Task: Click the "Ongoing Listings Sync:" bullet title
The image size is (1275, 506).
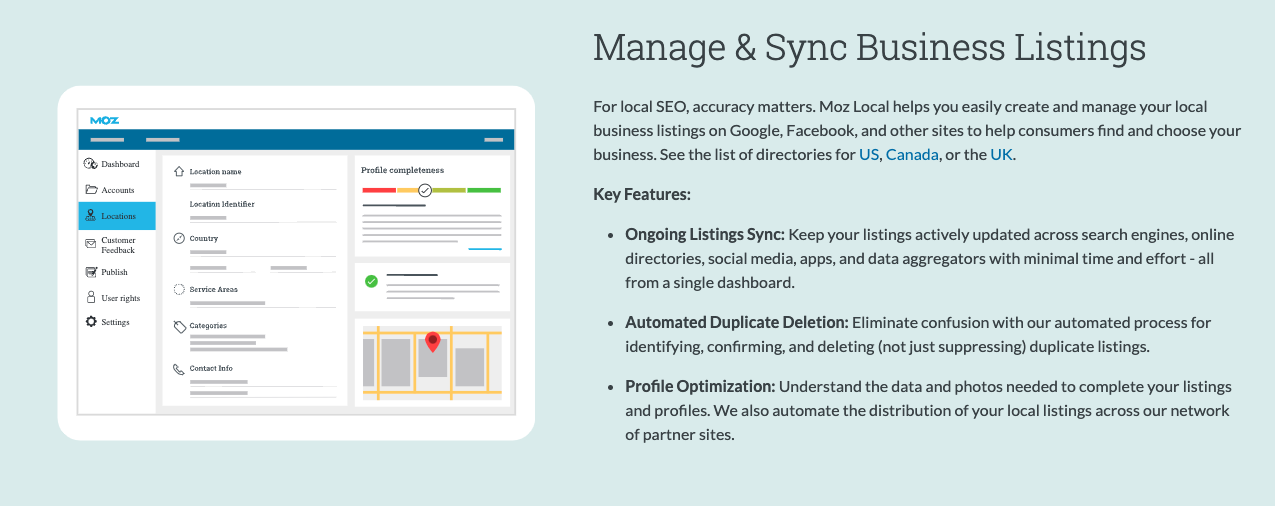Action: (x=705, y=235)
